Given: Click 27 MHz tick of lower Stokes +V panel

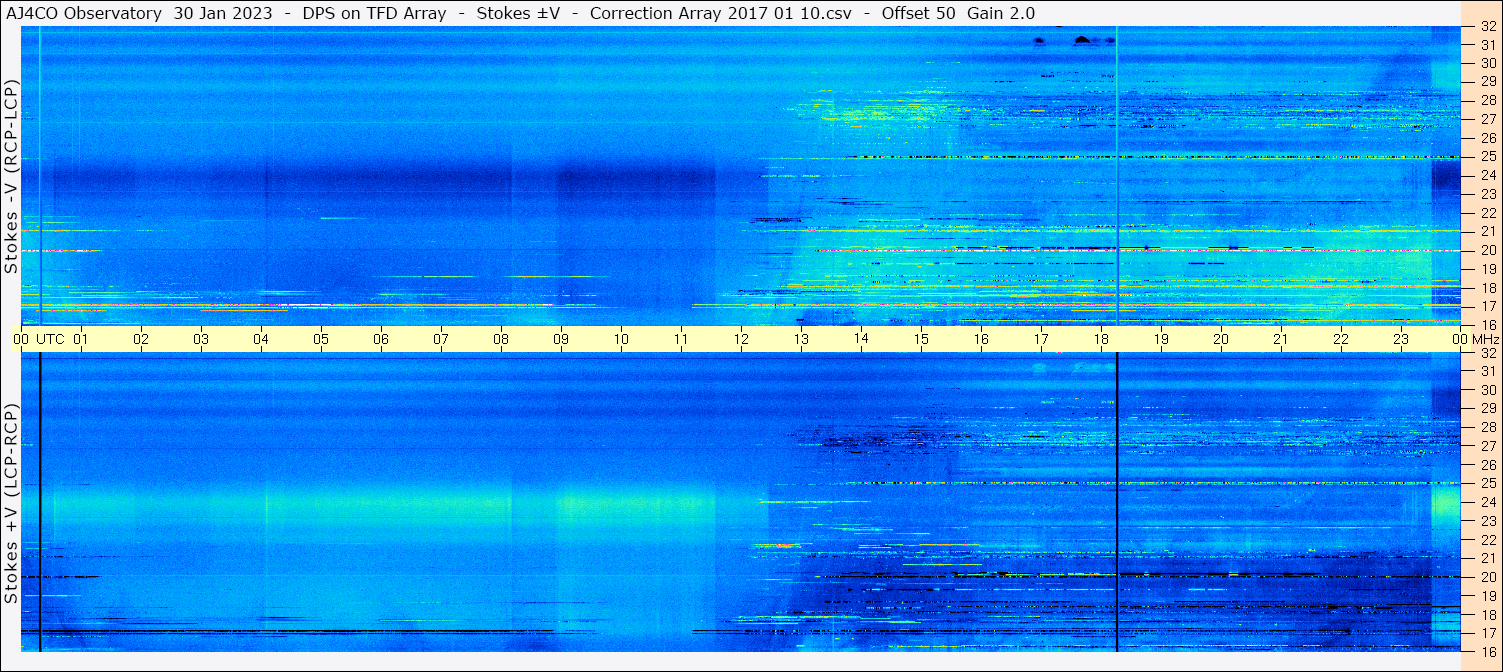Looking at the screenshot, I should click(1487, 446).
